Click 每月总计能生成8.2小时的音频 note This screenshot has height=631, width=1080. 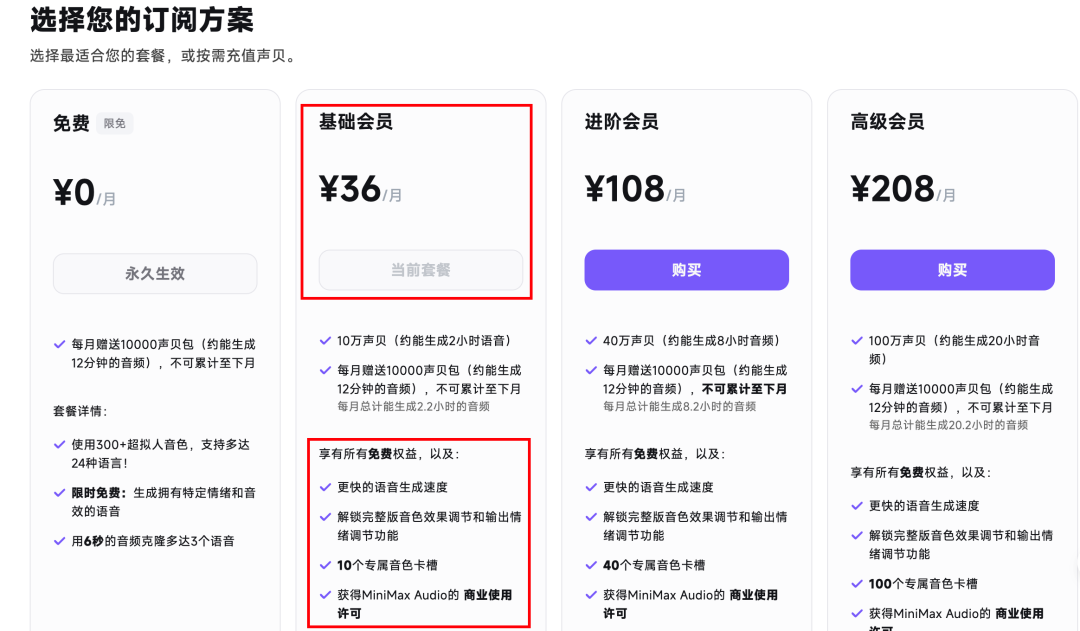(x=680, y=406)
